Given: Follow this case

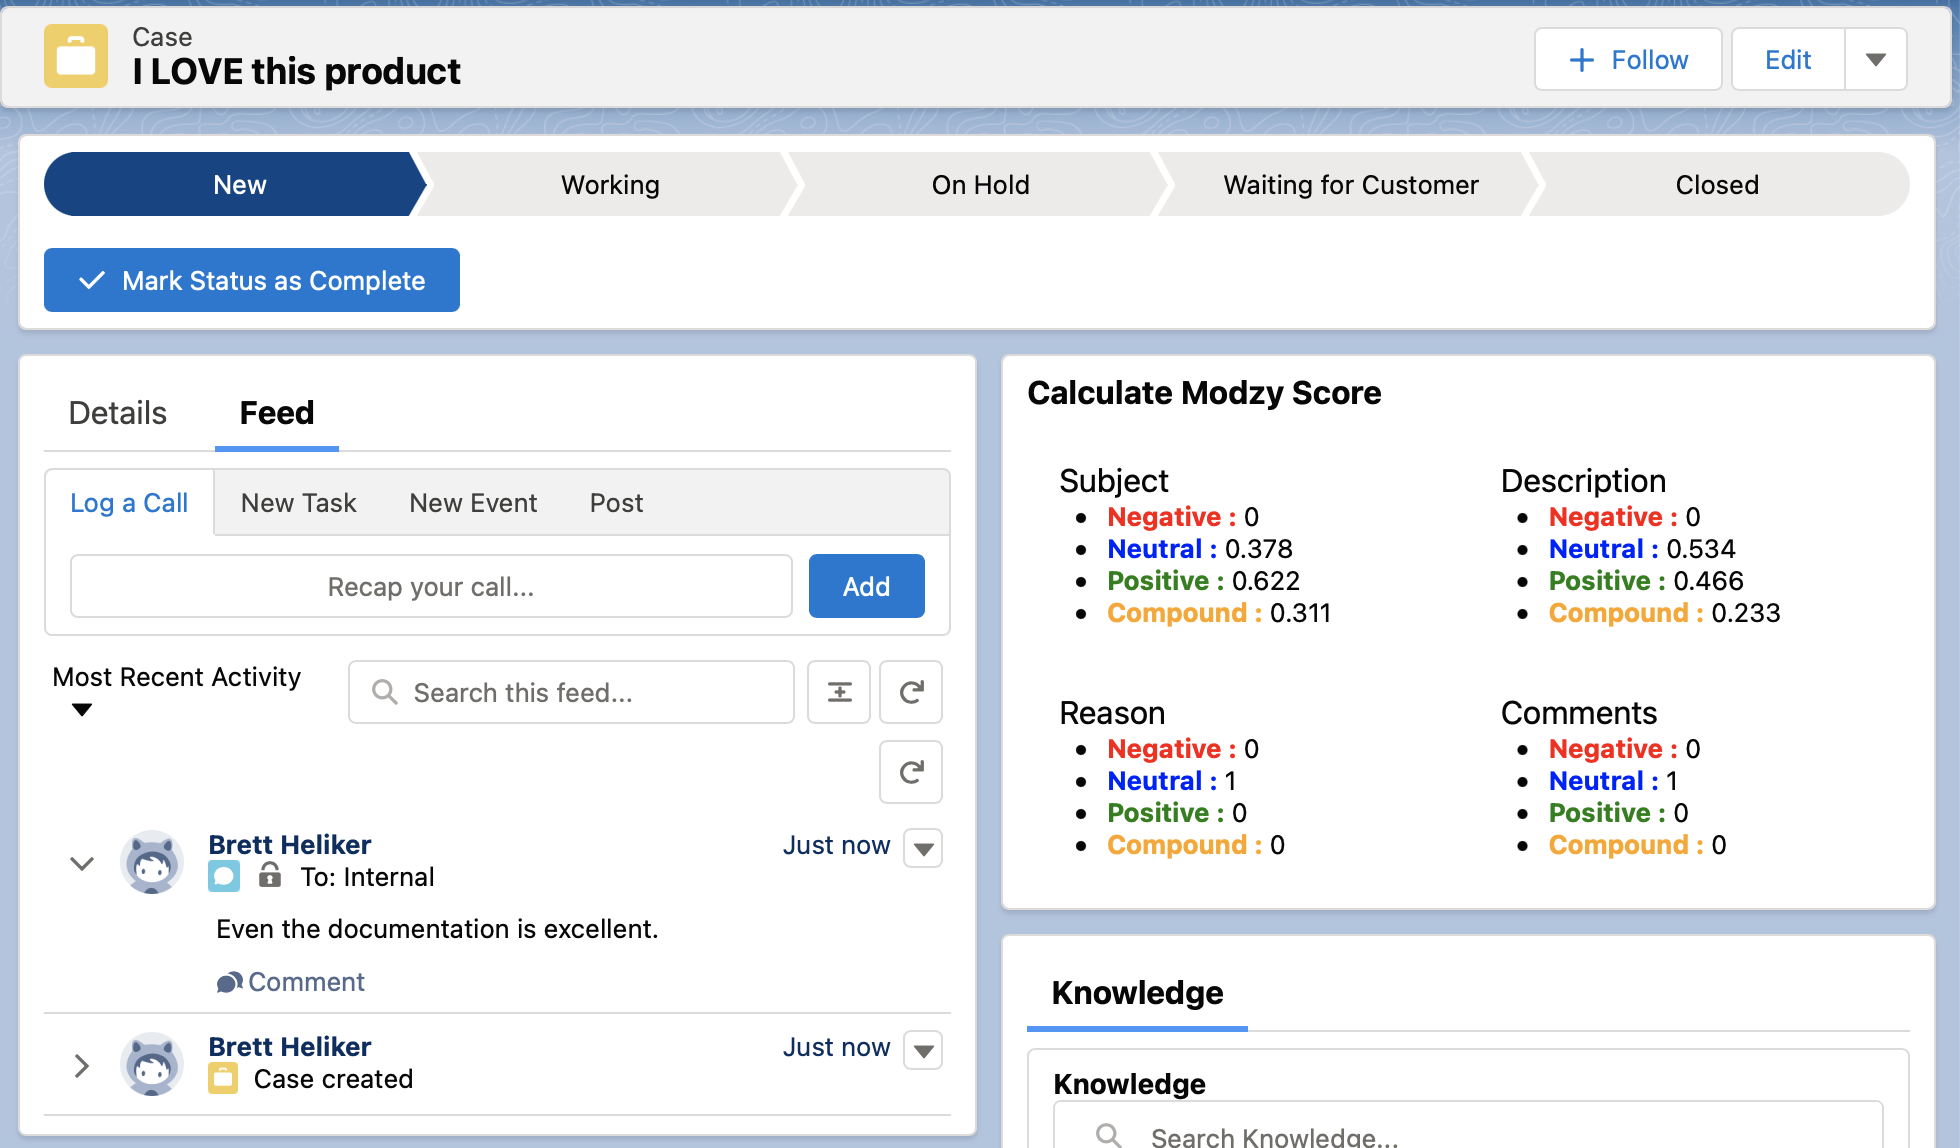Looking at the screenshot, I should coord(1628,60).
